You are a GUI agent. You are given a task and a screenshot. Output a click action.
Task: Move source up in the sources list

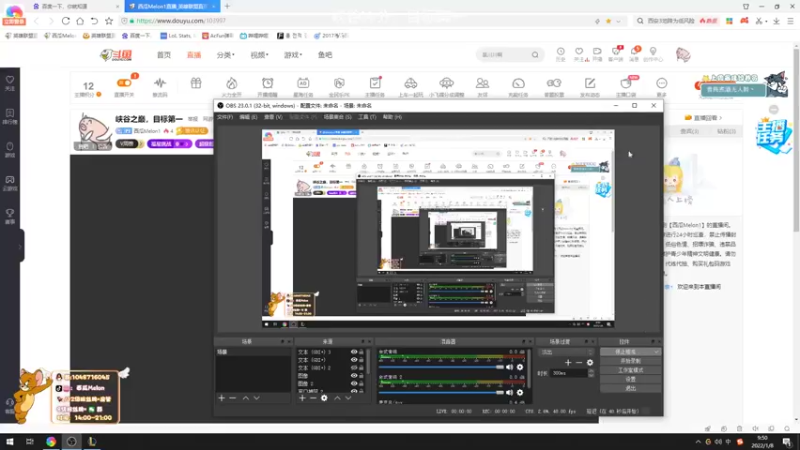click(x=337, y=398)
